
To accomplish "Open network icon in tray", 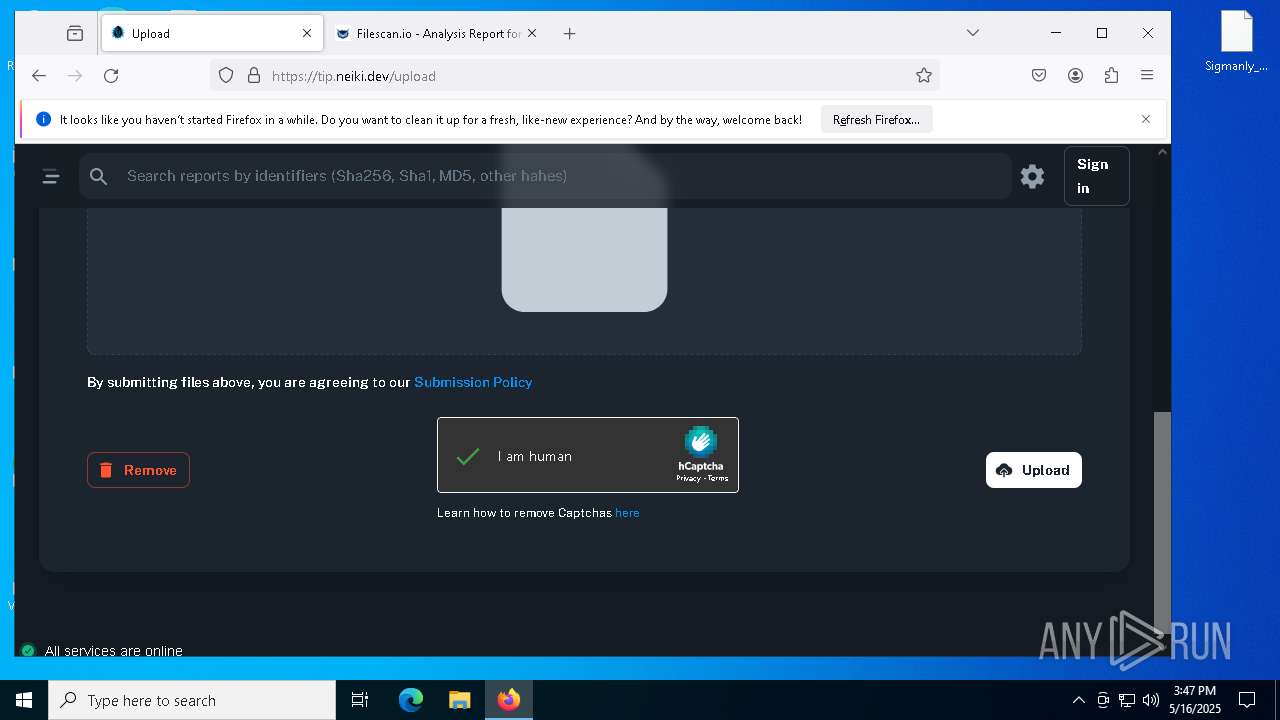I will pos(1127,700).
